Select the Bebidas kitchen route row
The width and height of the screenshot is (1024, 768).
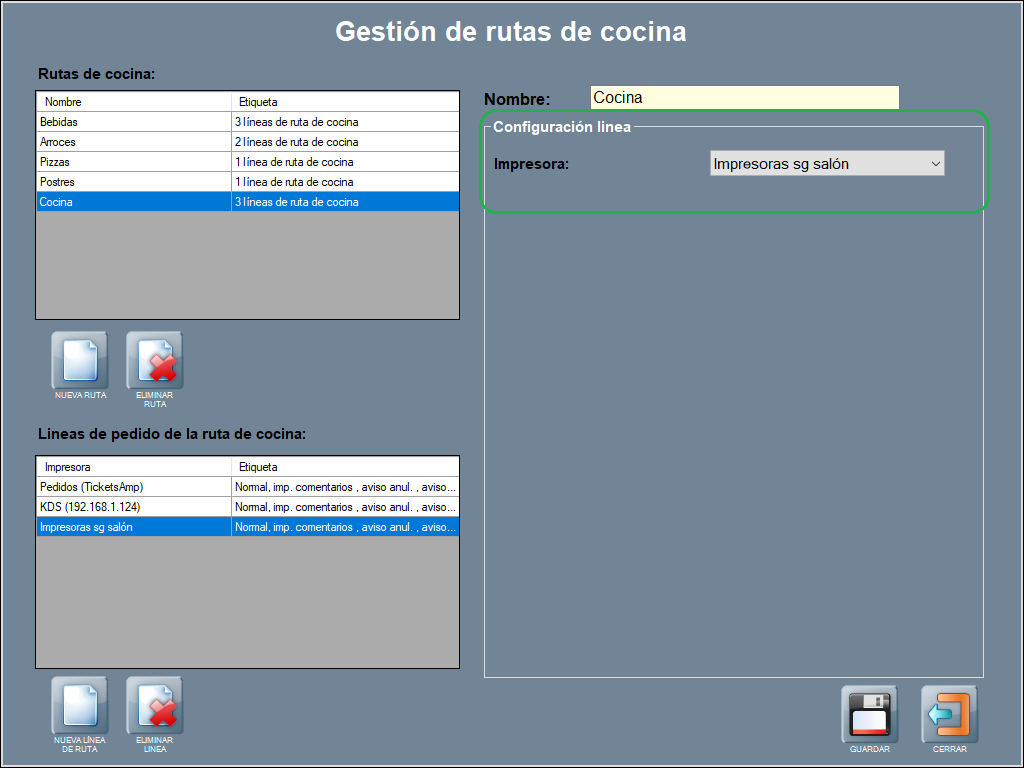[134, 122]
